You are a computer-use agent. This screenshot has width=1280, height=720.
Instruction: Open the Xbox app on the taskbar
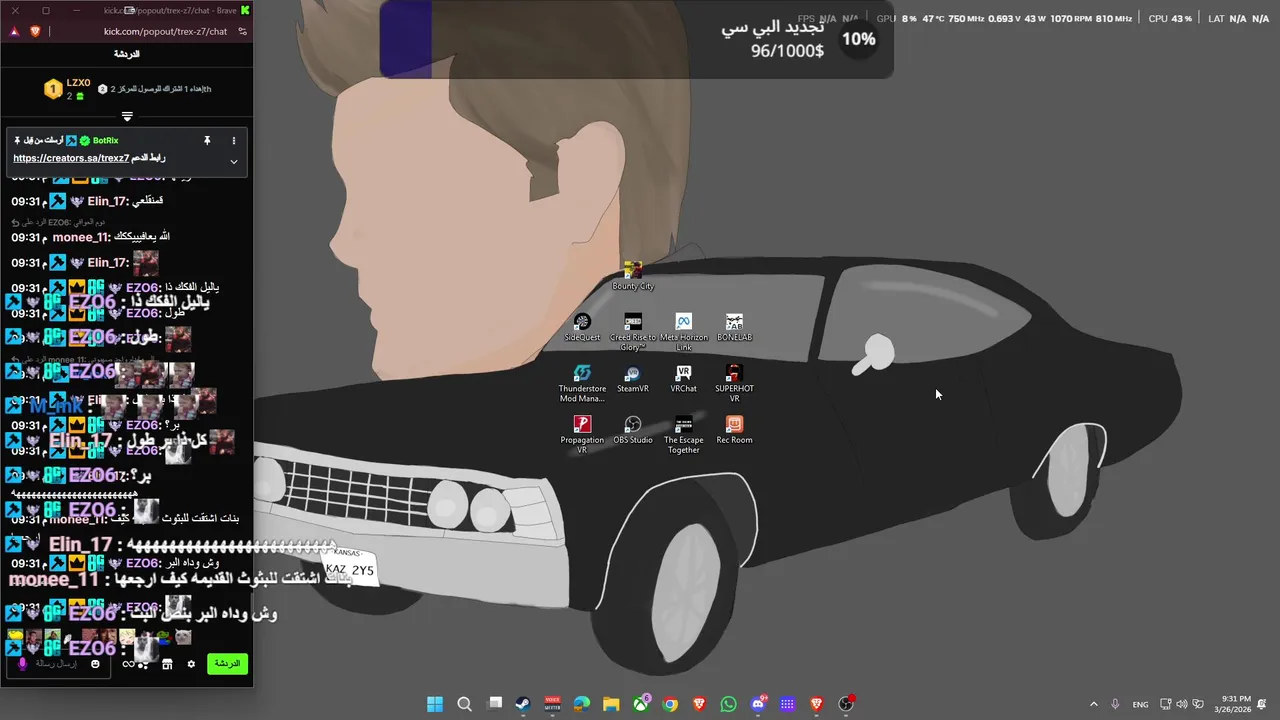point(641,704)
